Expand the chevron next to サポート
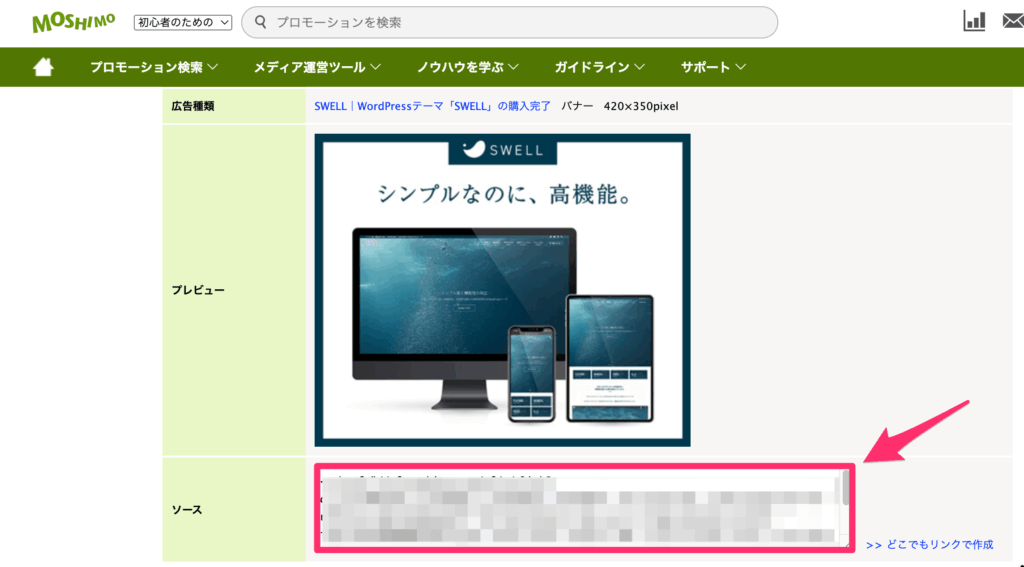1024x567 pixels. click(x=740, y=67)
